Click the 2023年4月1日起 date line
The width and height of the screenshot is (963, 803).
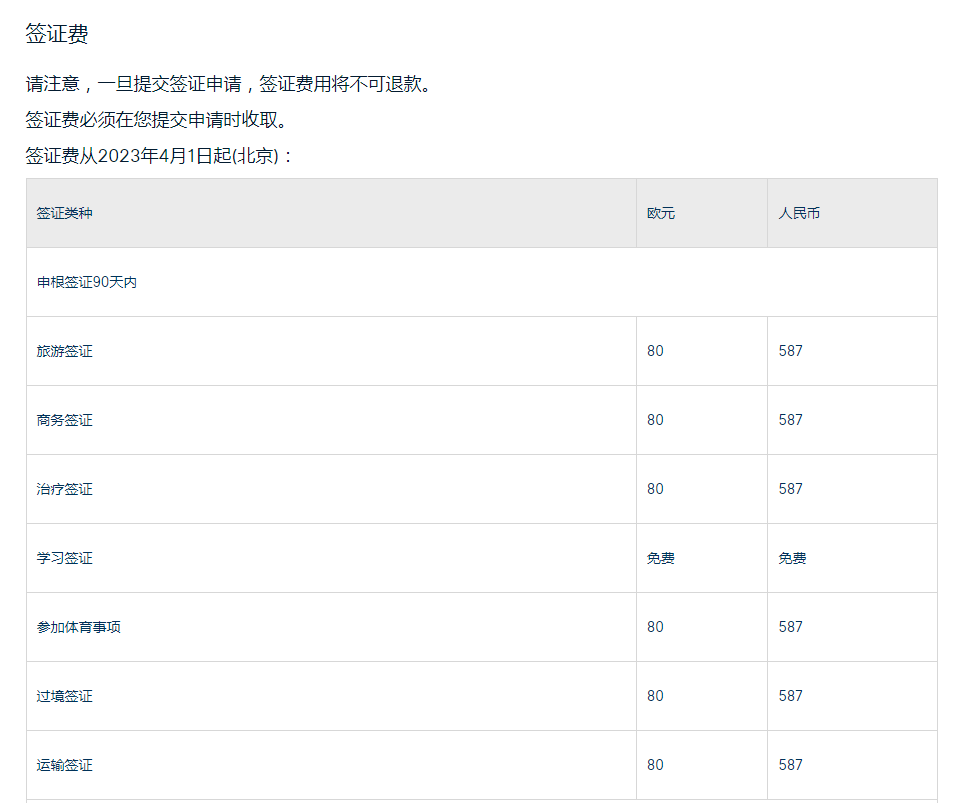[160, 155]
